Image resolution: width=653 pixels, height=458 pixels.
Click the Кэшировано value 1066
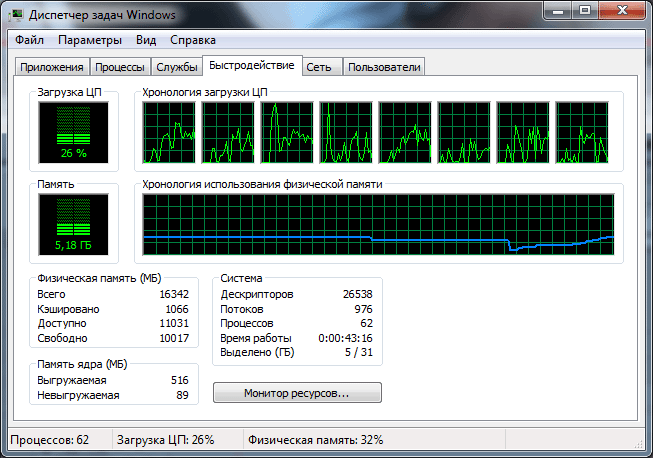click(x=177, y=309)
